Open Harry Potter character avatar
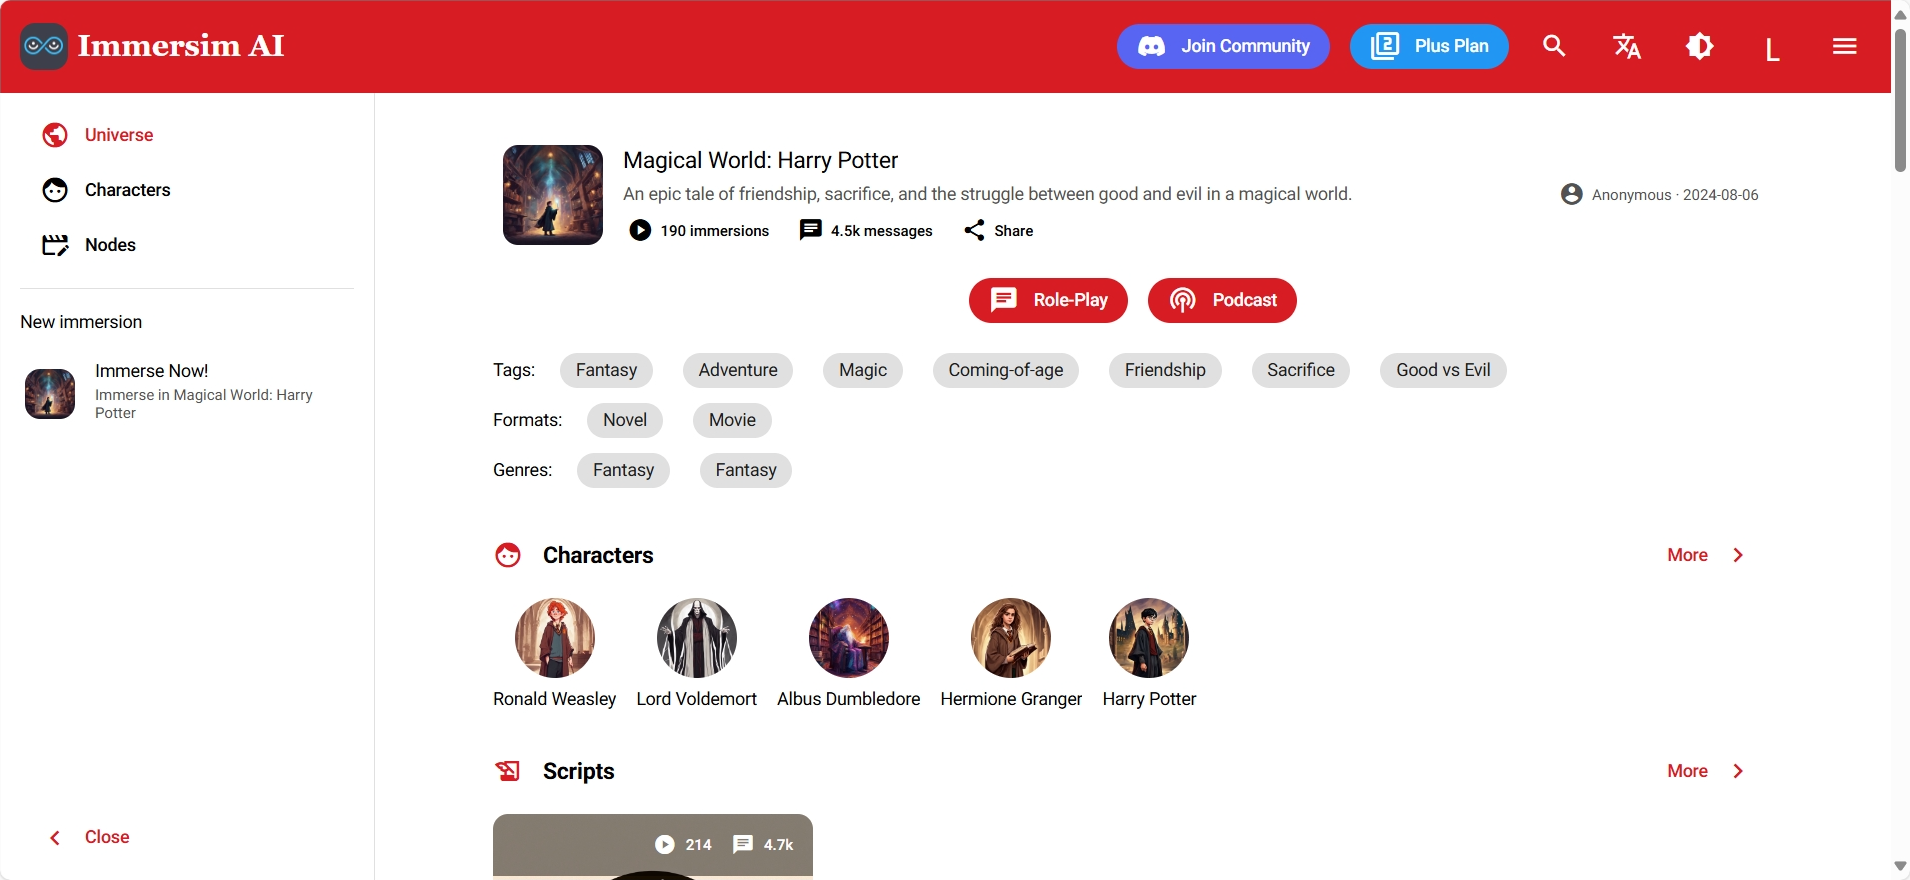The image size is (1910, 880). tap(1149, 638)
